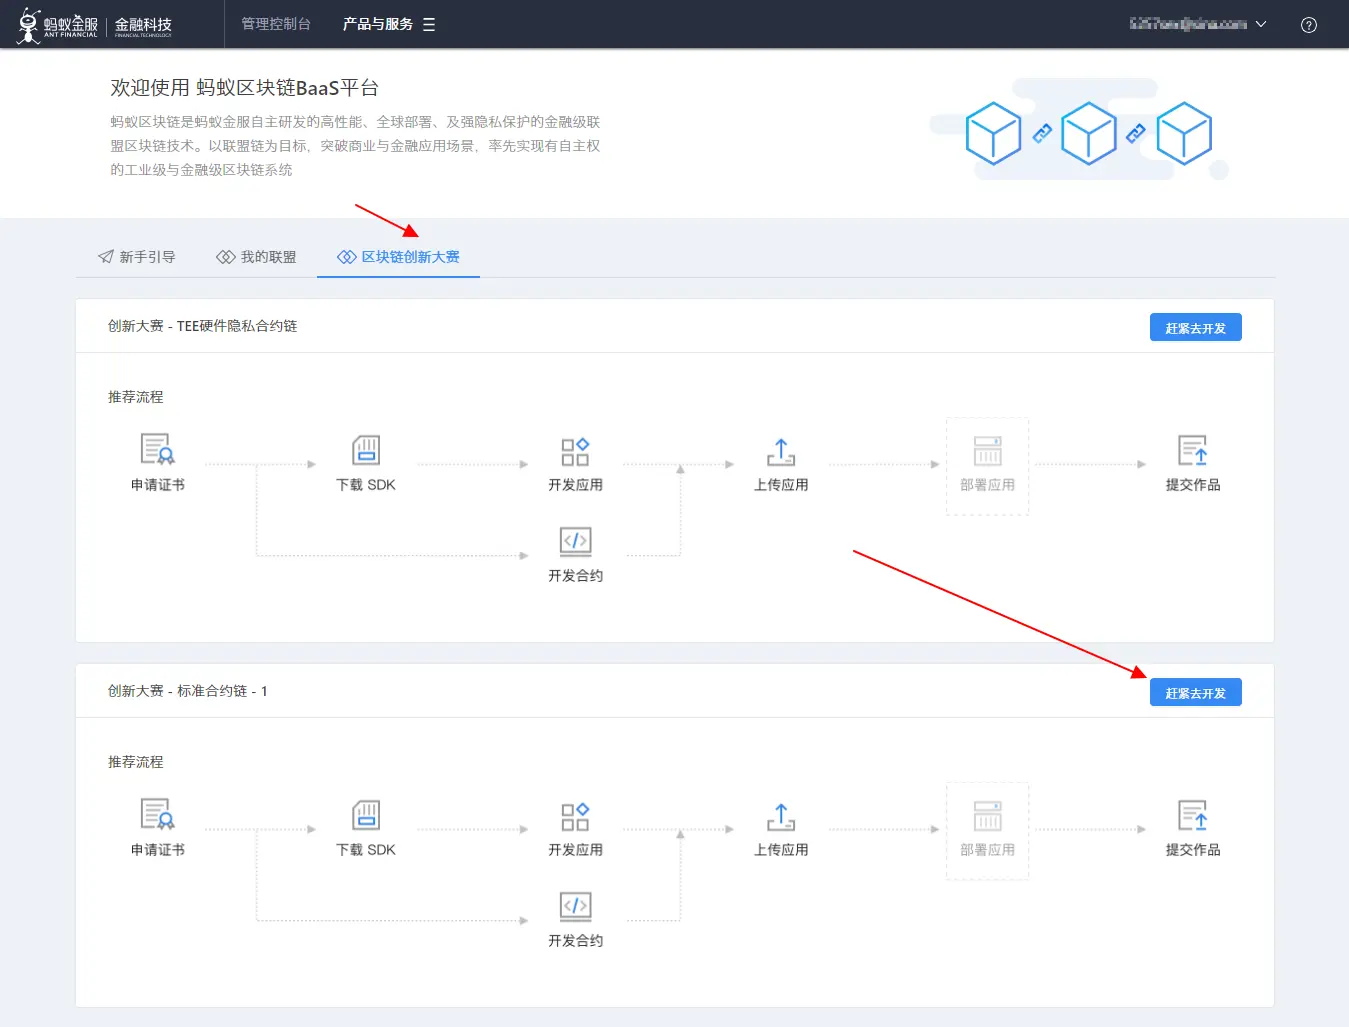The image size is (1349, 1027).
Task: Open the help question mark icon
Action: pyautogui.click(x=1308, y=25)
